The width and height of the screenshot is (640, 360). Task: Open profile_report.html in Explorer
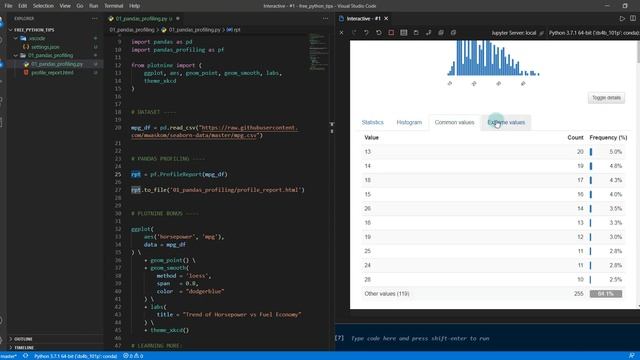53,73
